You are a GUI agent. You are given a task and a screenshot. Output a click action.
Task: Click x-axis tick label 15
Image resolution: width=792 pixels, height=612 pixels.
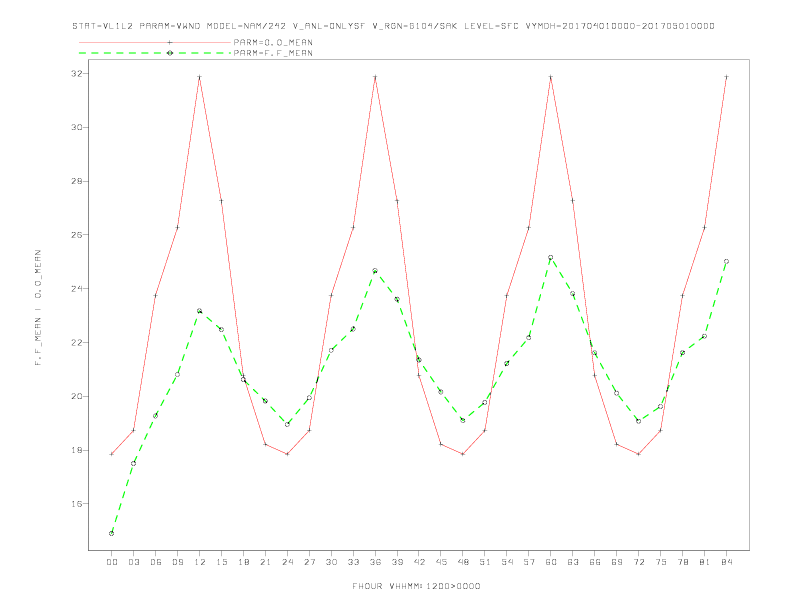pyautogui.click(x=221, y=562)
